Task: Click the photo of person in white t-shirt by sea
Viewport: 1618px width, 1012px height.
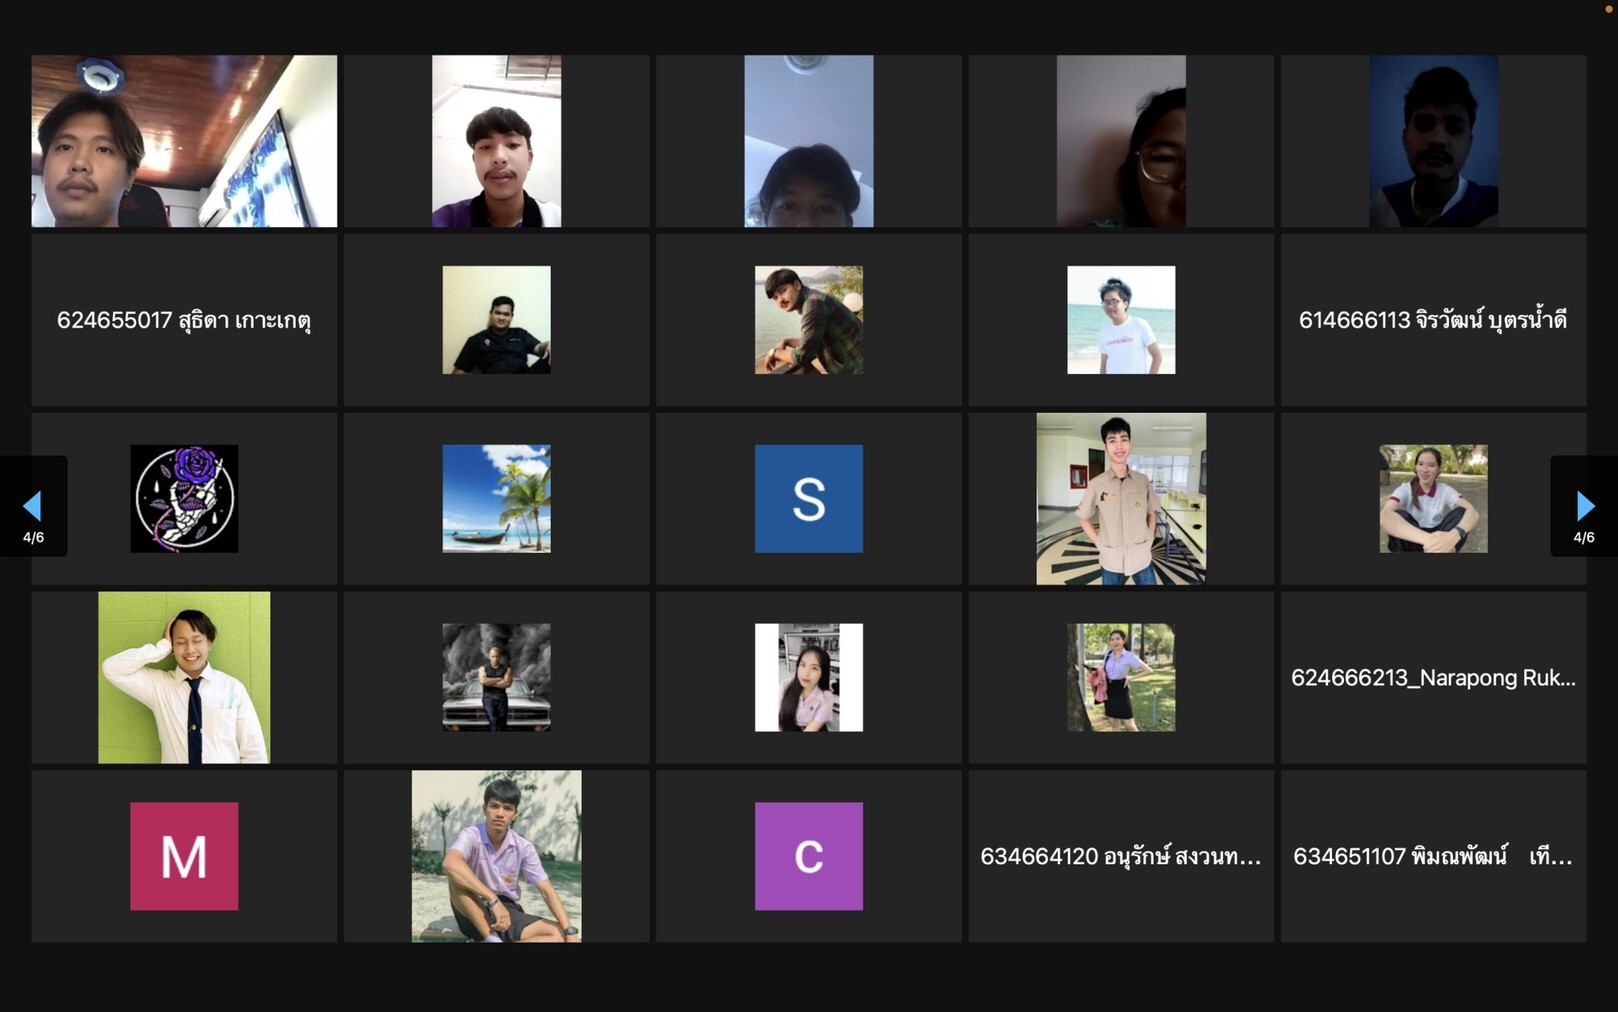Action: click(1120, 320)
